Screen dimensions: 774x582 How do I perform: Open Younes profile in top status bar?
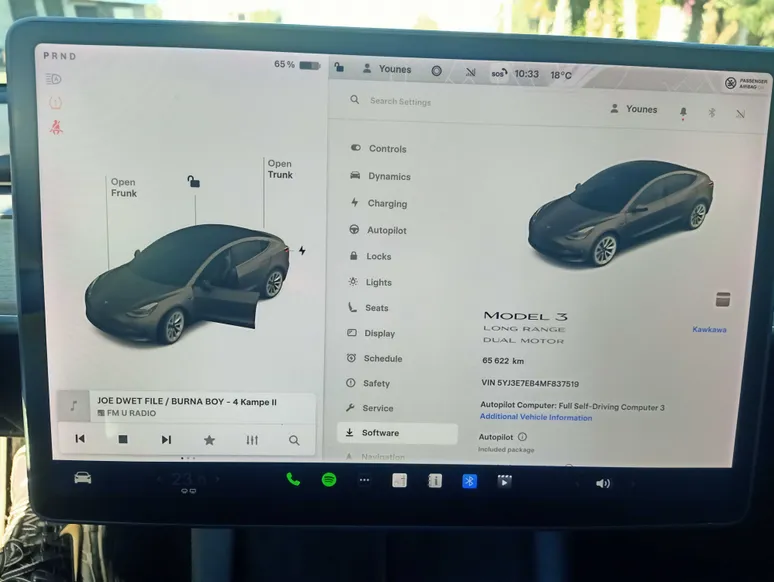[387, 69]
